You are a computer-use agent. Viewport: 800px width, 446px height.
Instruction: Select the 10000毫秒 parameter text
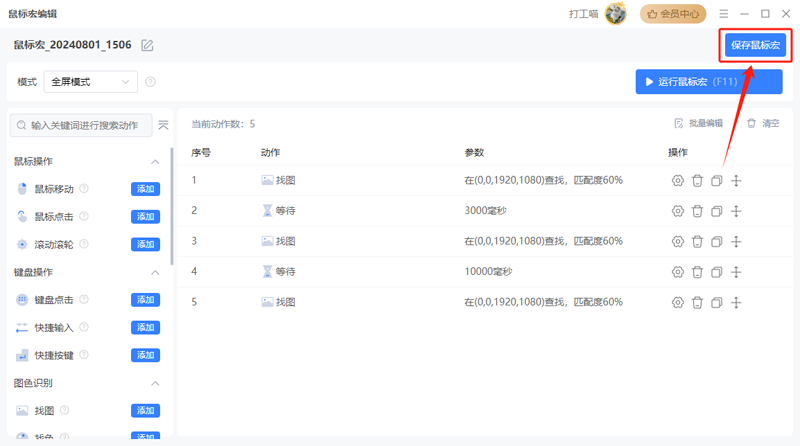[x=488, y=271]
